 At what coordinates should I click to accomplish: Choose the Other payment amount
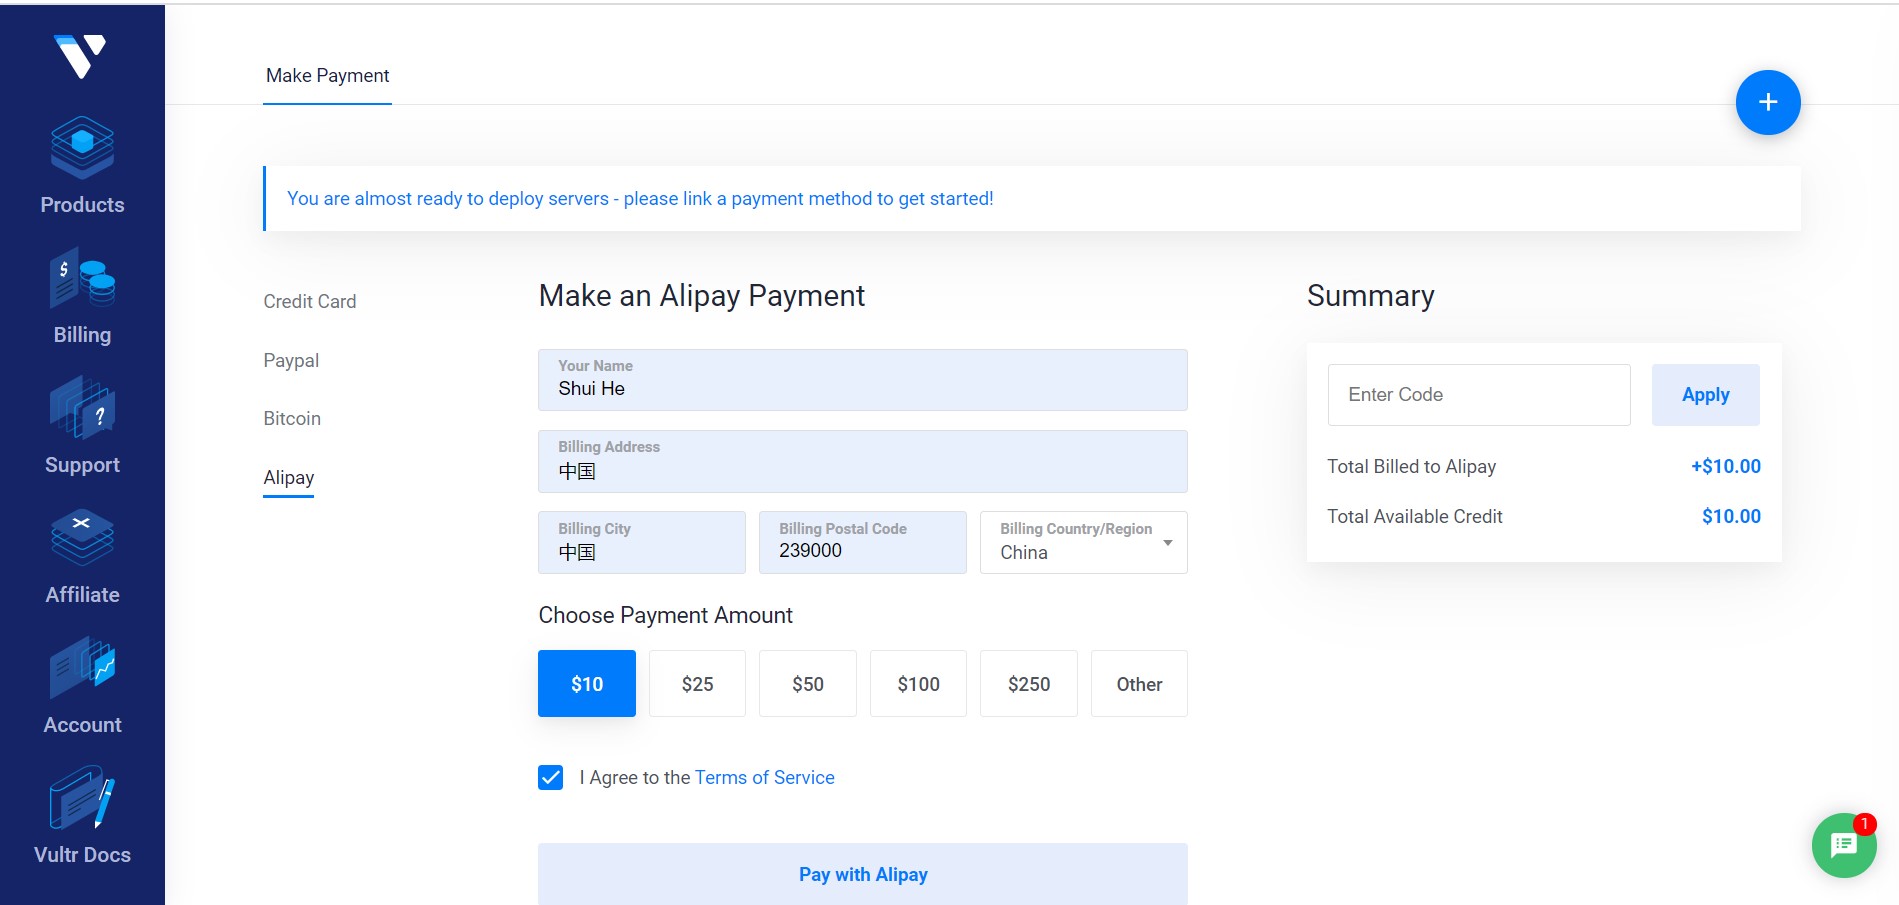click(x=1139, y=684)
